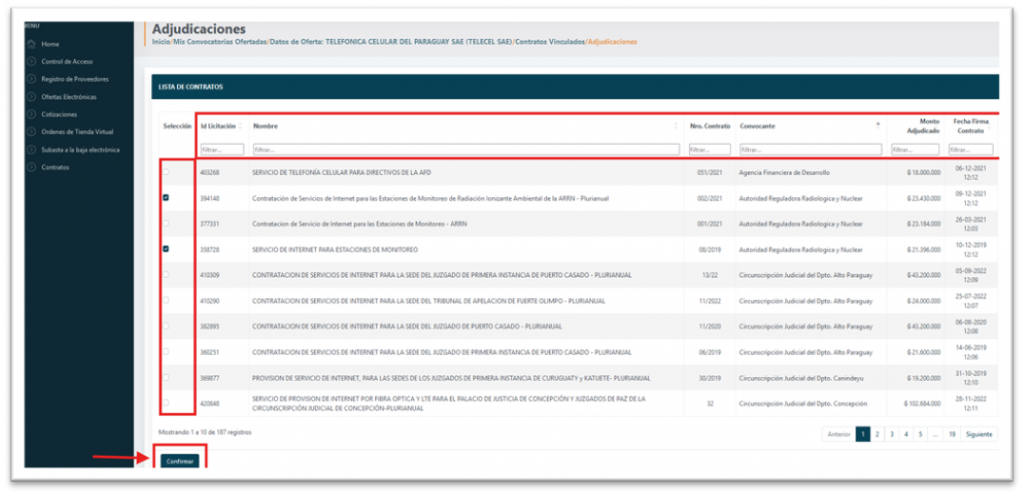Screen dimensions: 1024x495
Task: Focus the Nombre filter field
Action: pos(466,150)
